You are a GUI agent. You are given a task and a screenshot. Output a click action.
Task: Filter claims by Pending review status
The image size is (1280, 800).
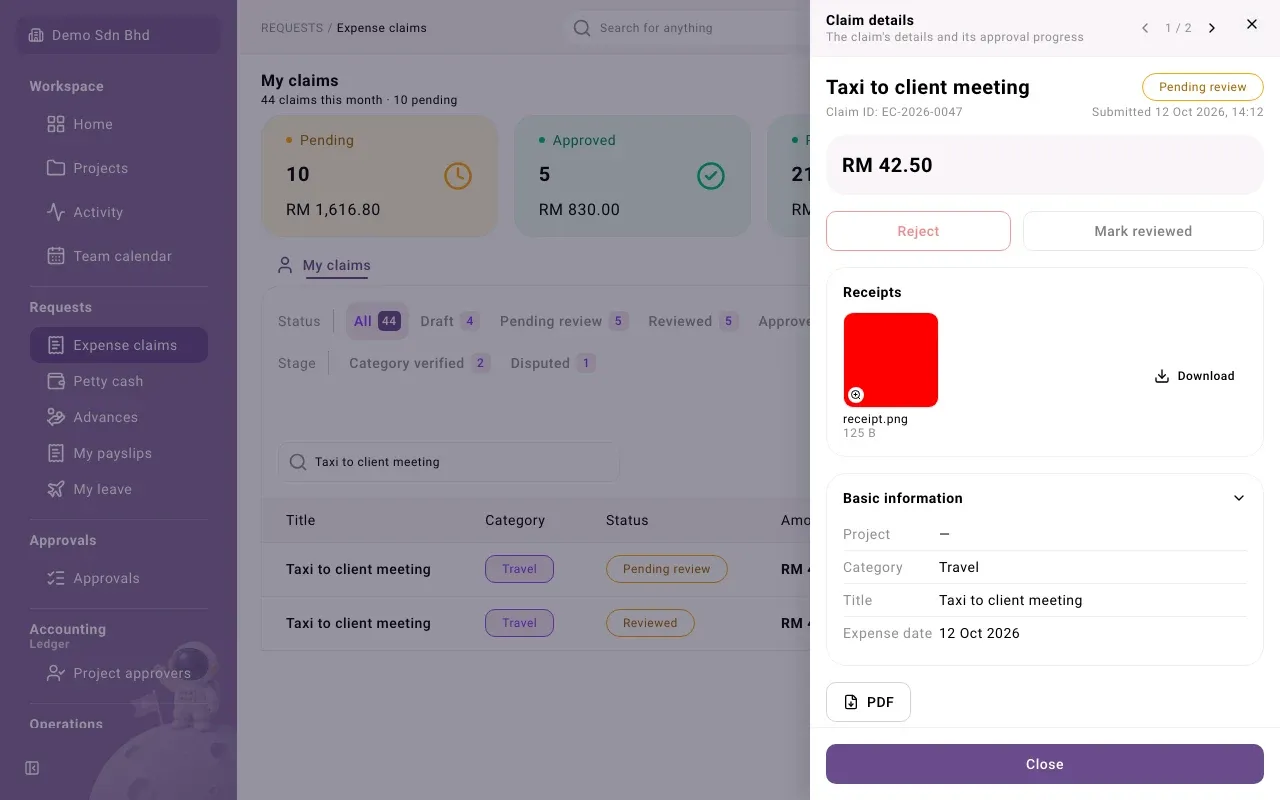tap(564, 321)
